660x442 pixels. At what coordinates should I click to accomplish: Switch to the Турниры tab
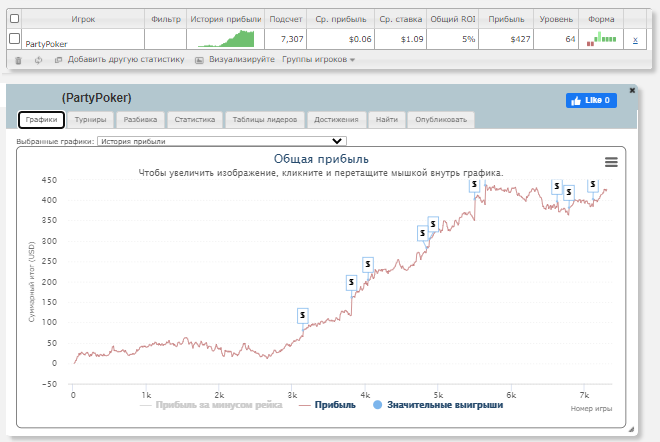click(x=90, y=120)
